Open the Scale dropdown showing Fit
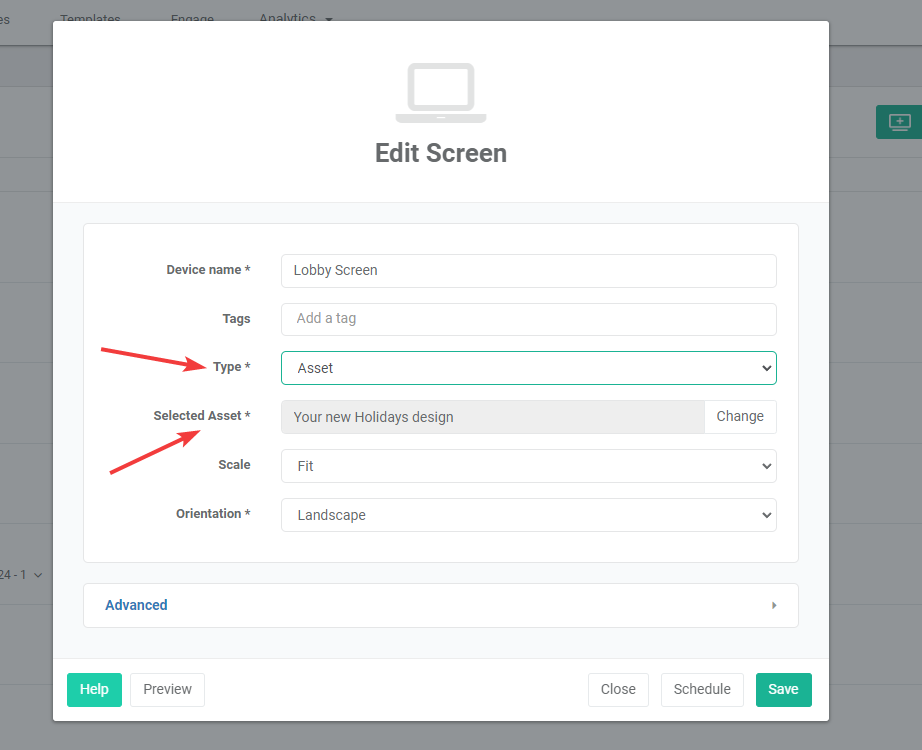This screenshot has width=922, height=750. (528, 466)
